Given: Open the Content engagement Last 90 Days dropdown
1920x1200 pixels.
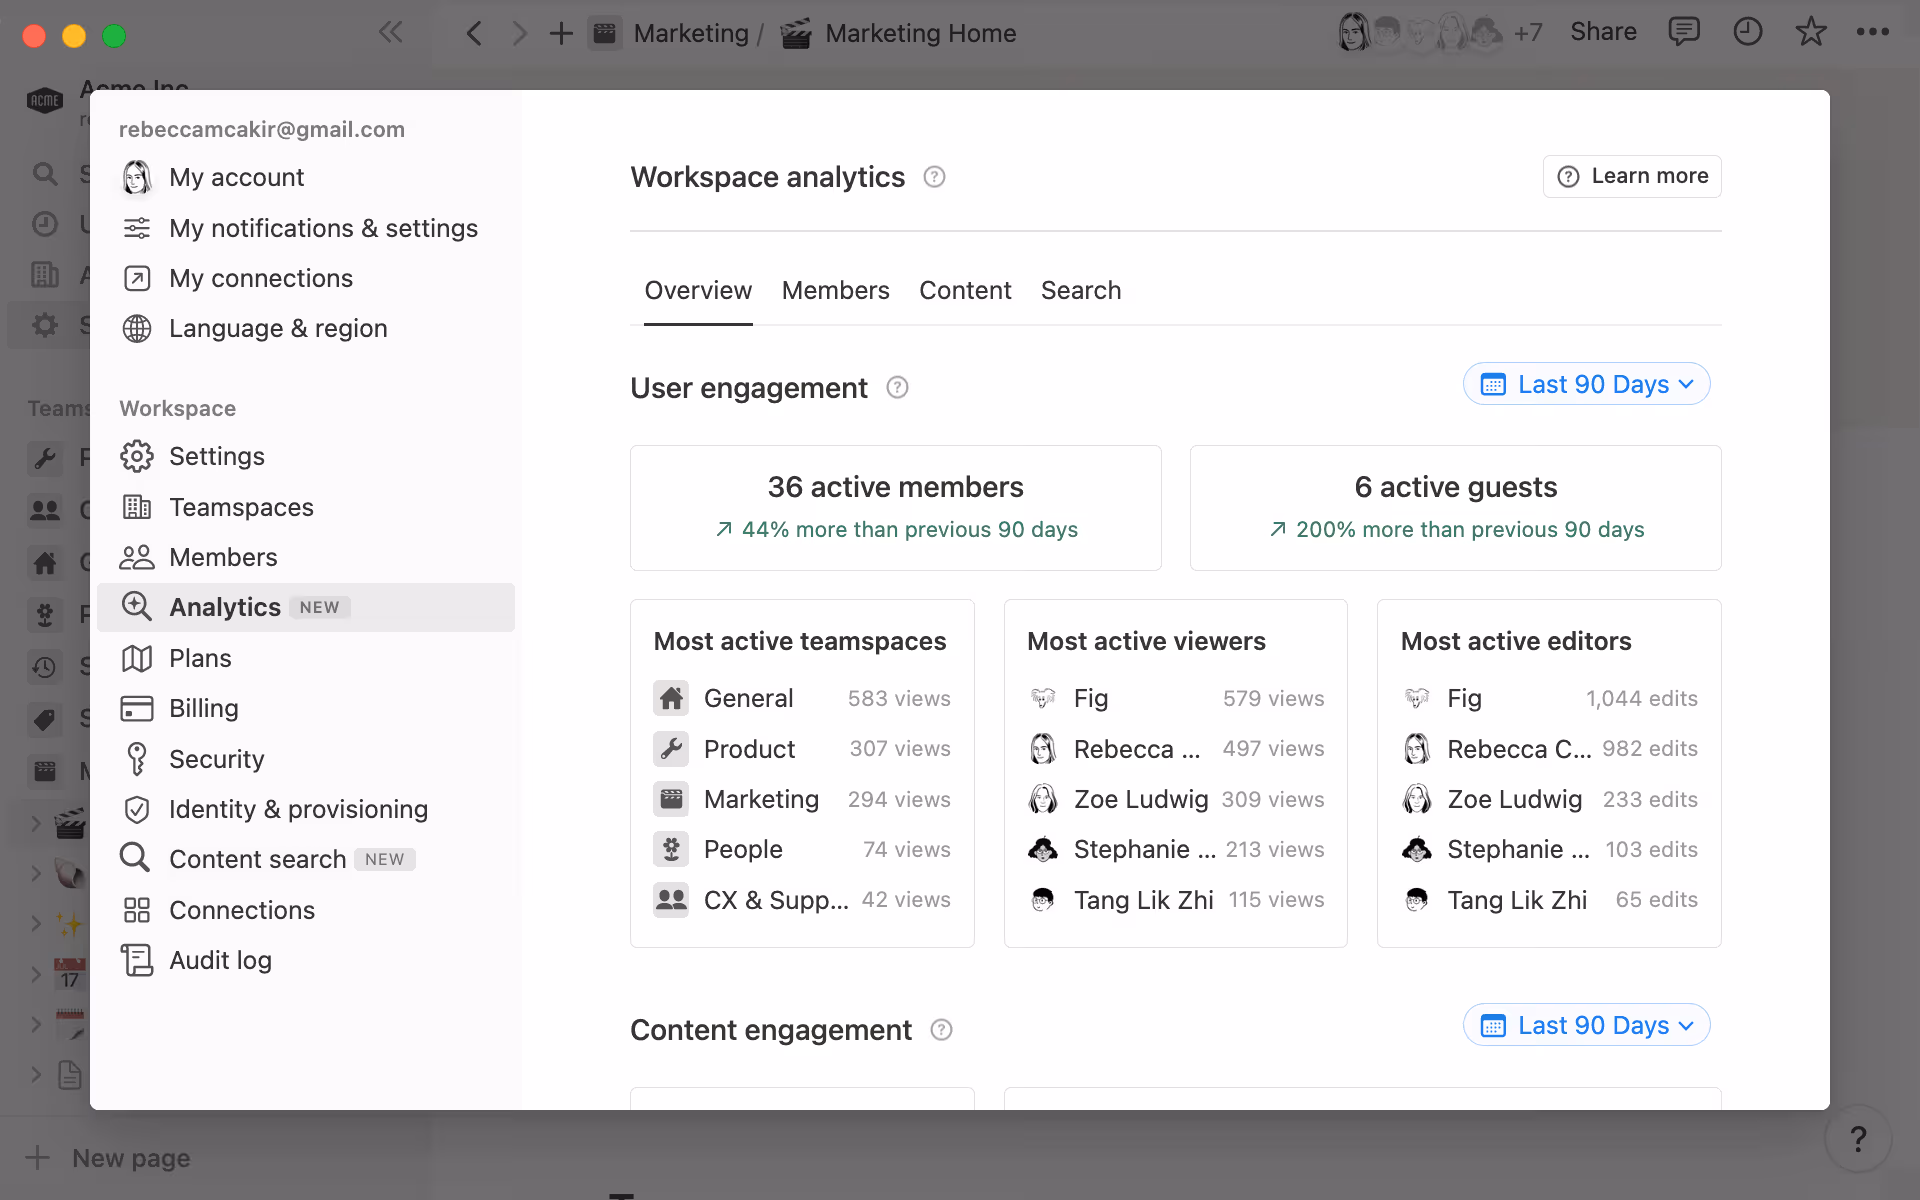Looking at the screenshot, I should pos(1585,1025).
